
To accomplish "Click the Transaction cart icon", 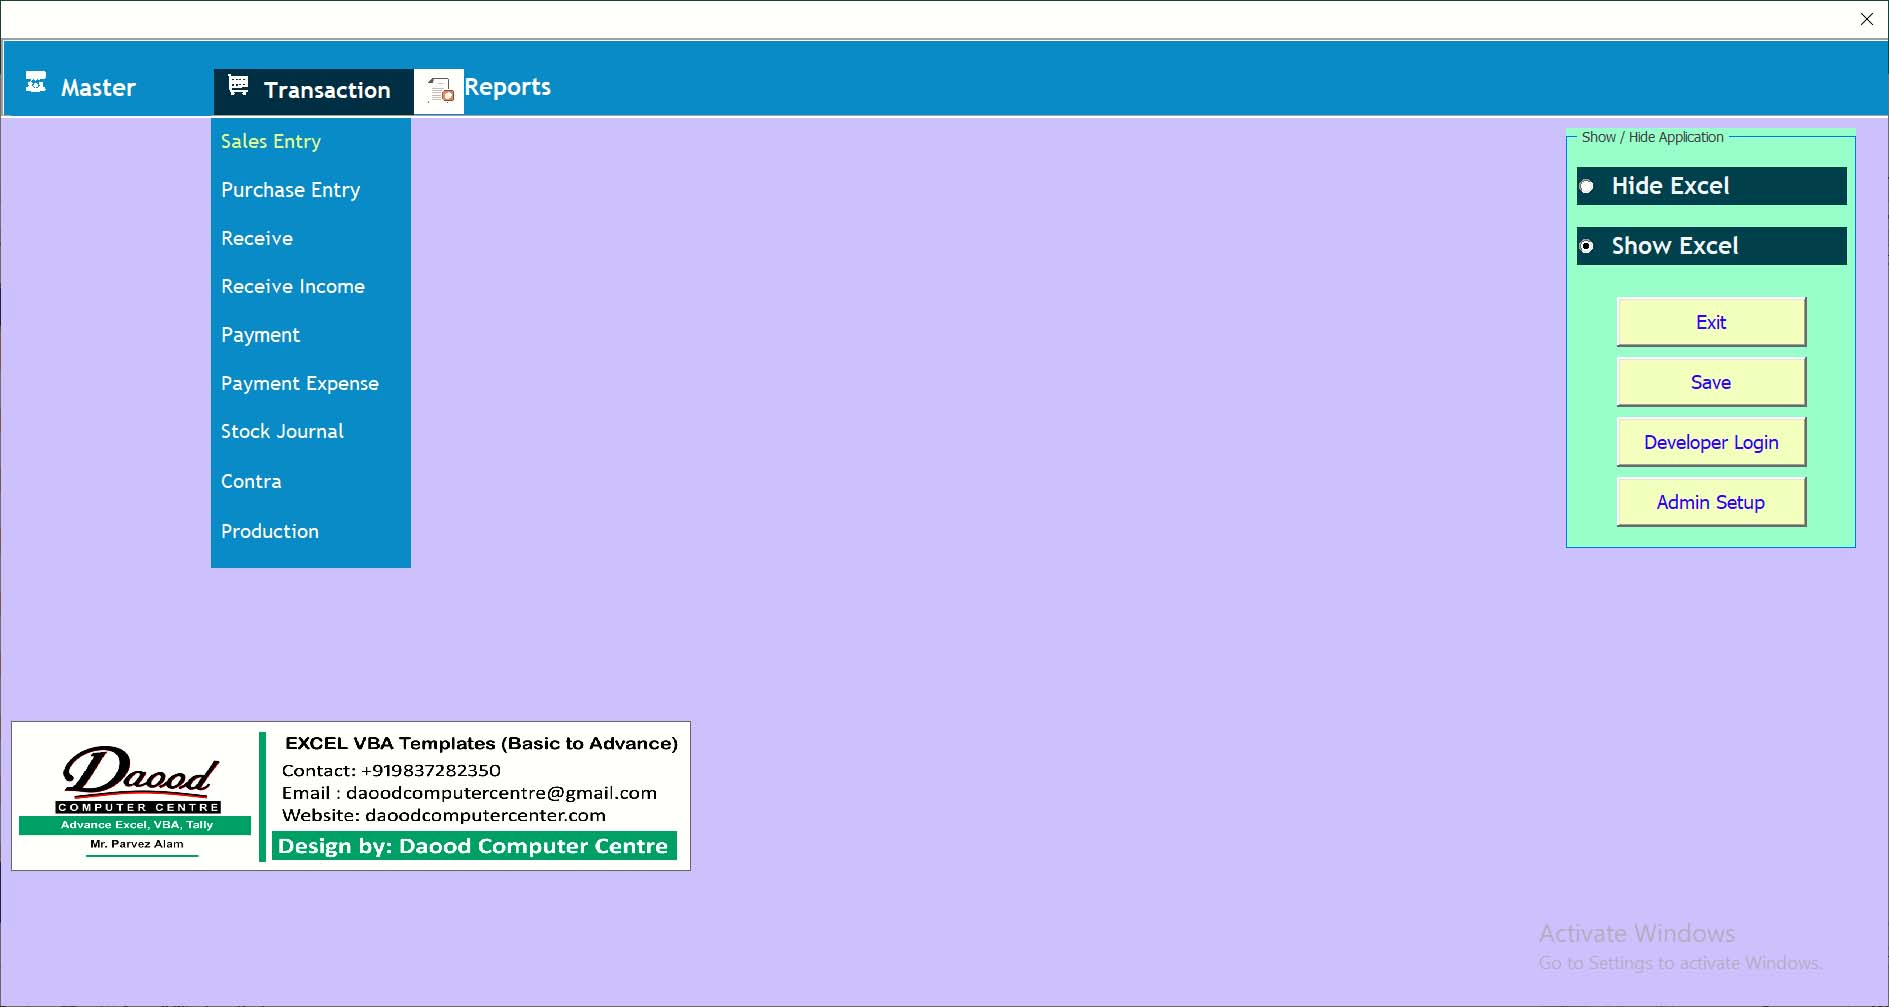I will (x=238, y=86).
